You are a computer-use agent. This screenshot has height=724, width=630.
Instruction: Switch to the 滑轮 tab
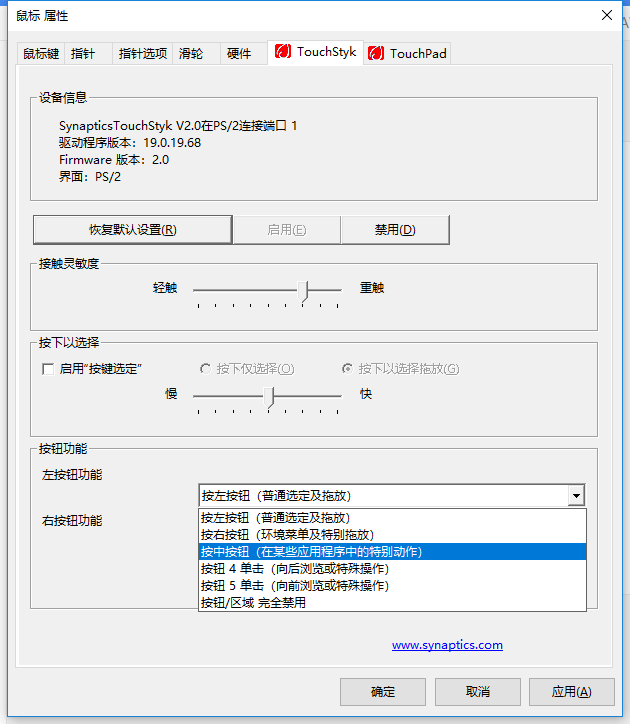[x=190, y=54]
